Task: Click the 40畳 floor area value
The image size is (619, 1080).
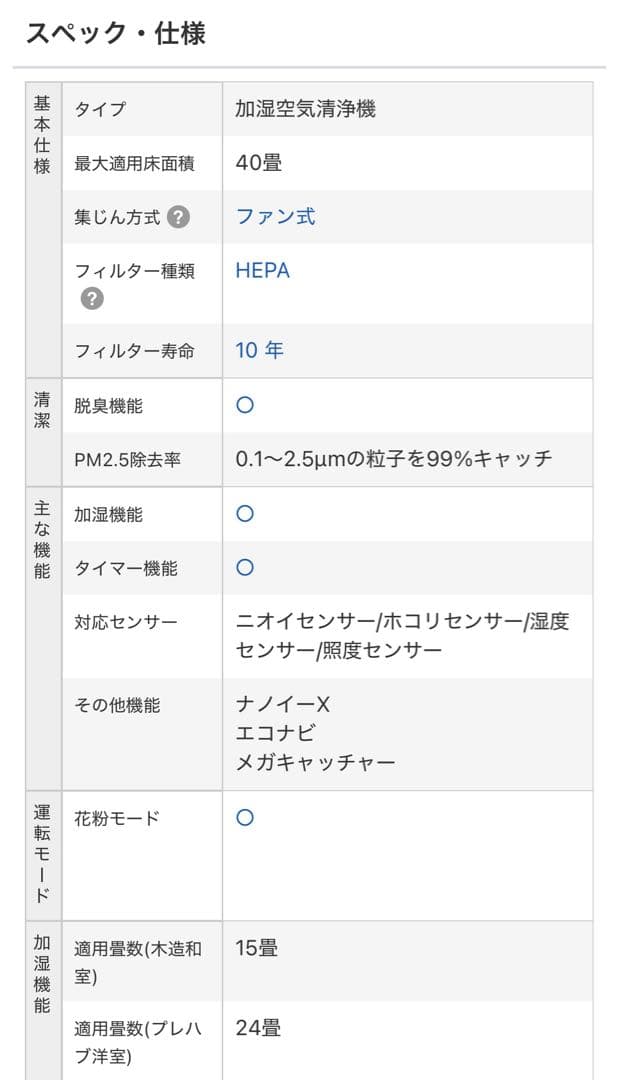Action: (x=258, y=162)
